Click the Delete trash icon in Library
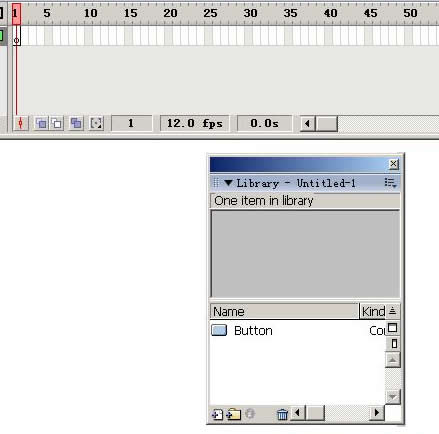Screen dimensions: 439x434 [282, 414]
